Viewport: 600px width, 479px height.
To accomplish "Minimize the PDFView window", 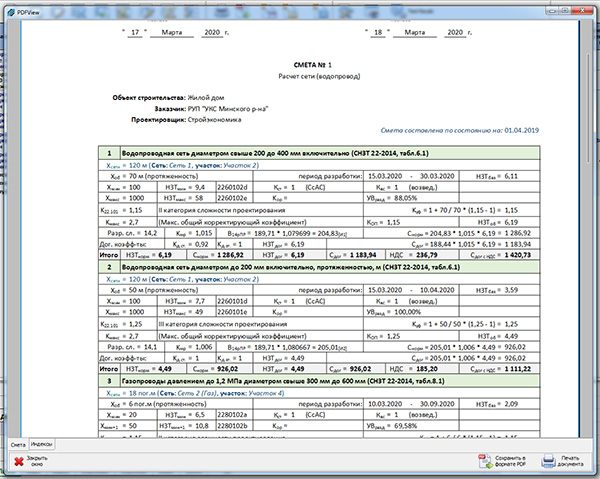I will tap(552, 11).
